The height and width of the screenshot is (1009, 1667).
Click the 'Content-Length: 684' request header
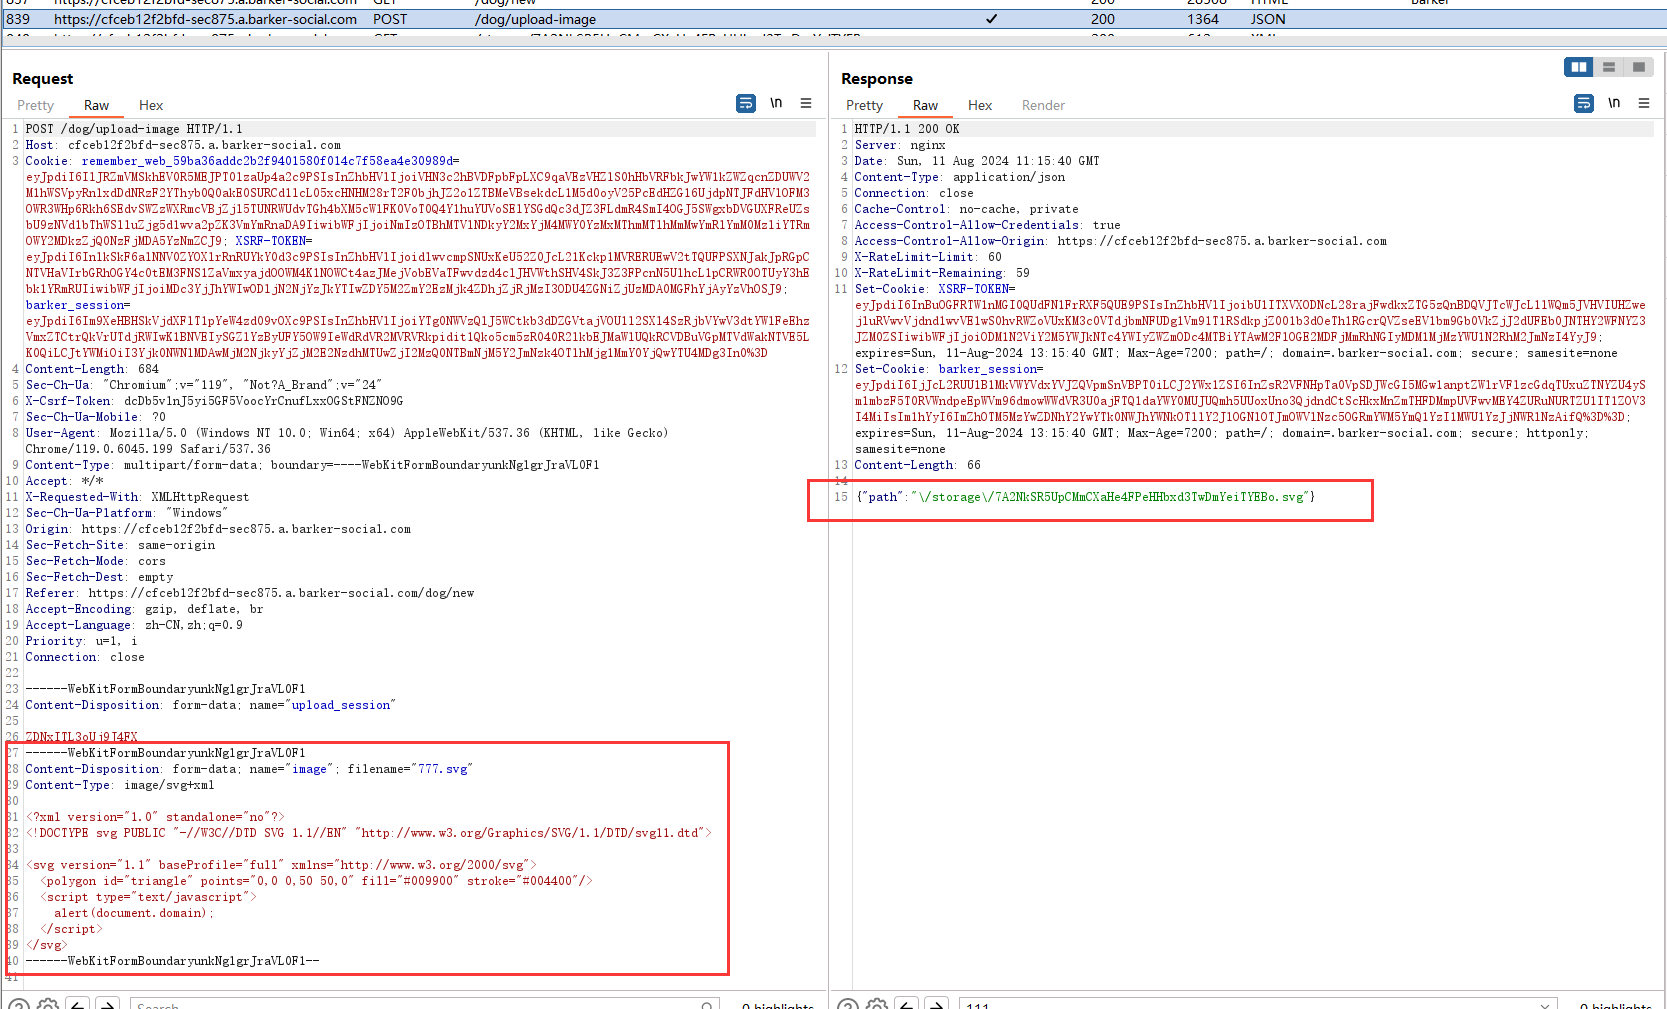[92, 369]
